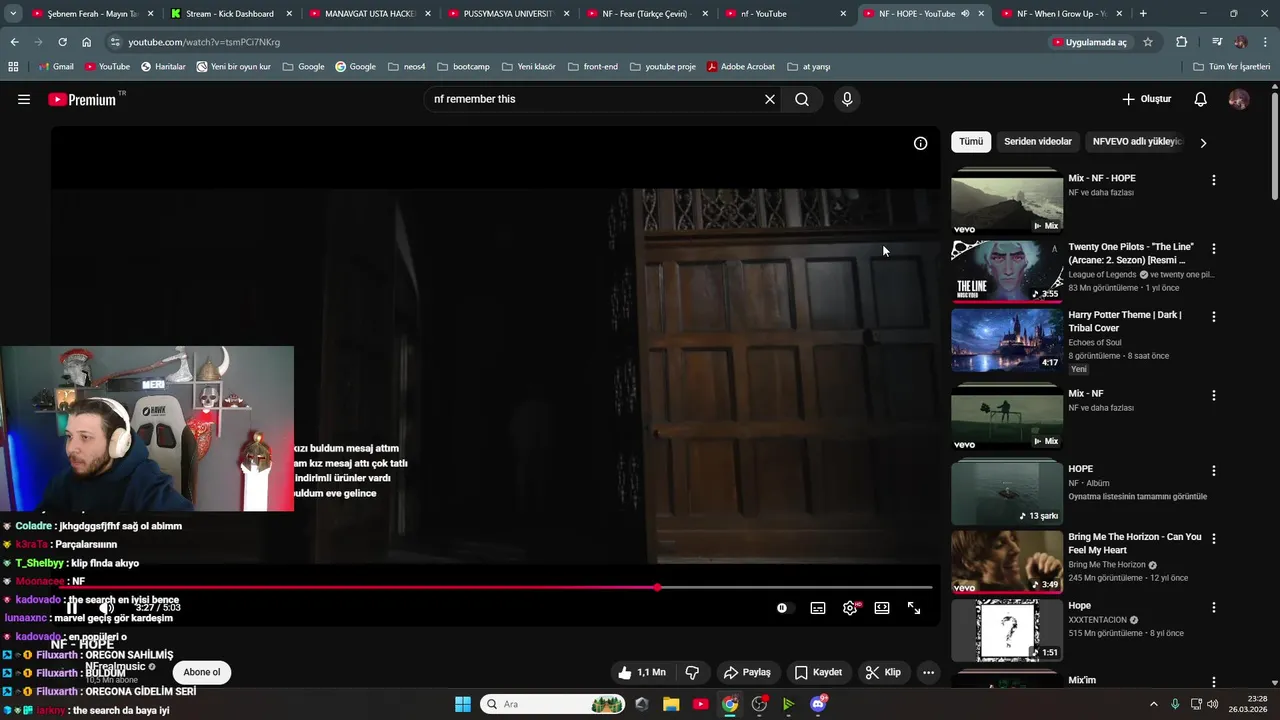Open Tüm Yer İşaretleri folder
This screenshot has height=720, width=1280.
[x=1231, y=66]
